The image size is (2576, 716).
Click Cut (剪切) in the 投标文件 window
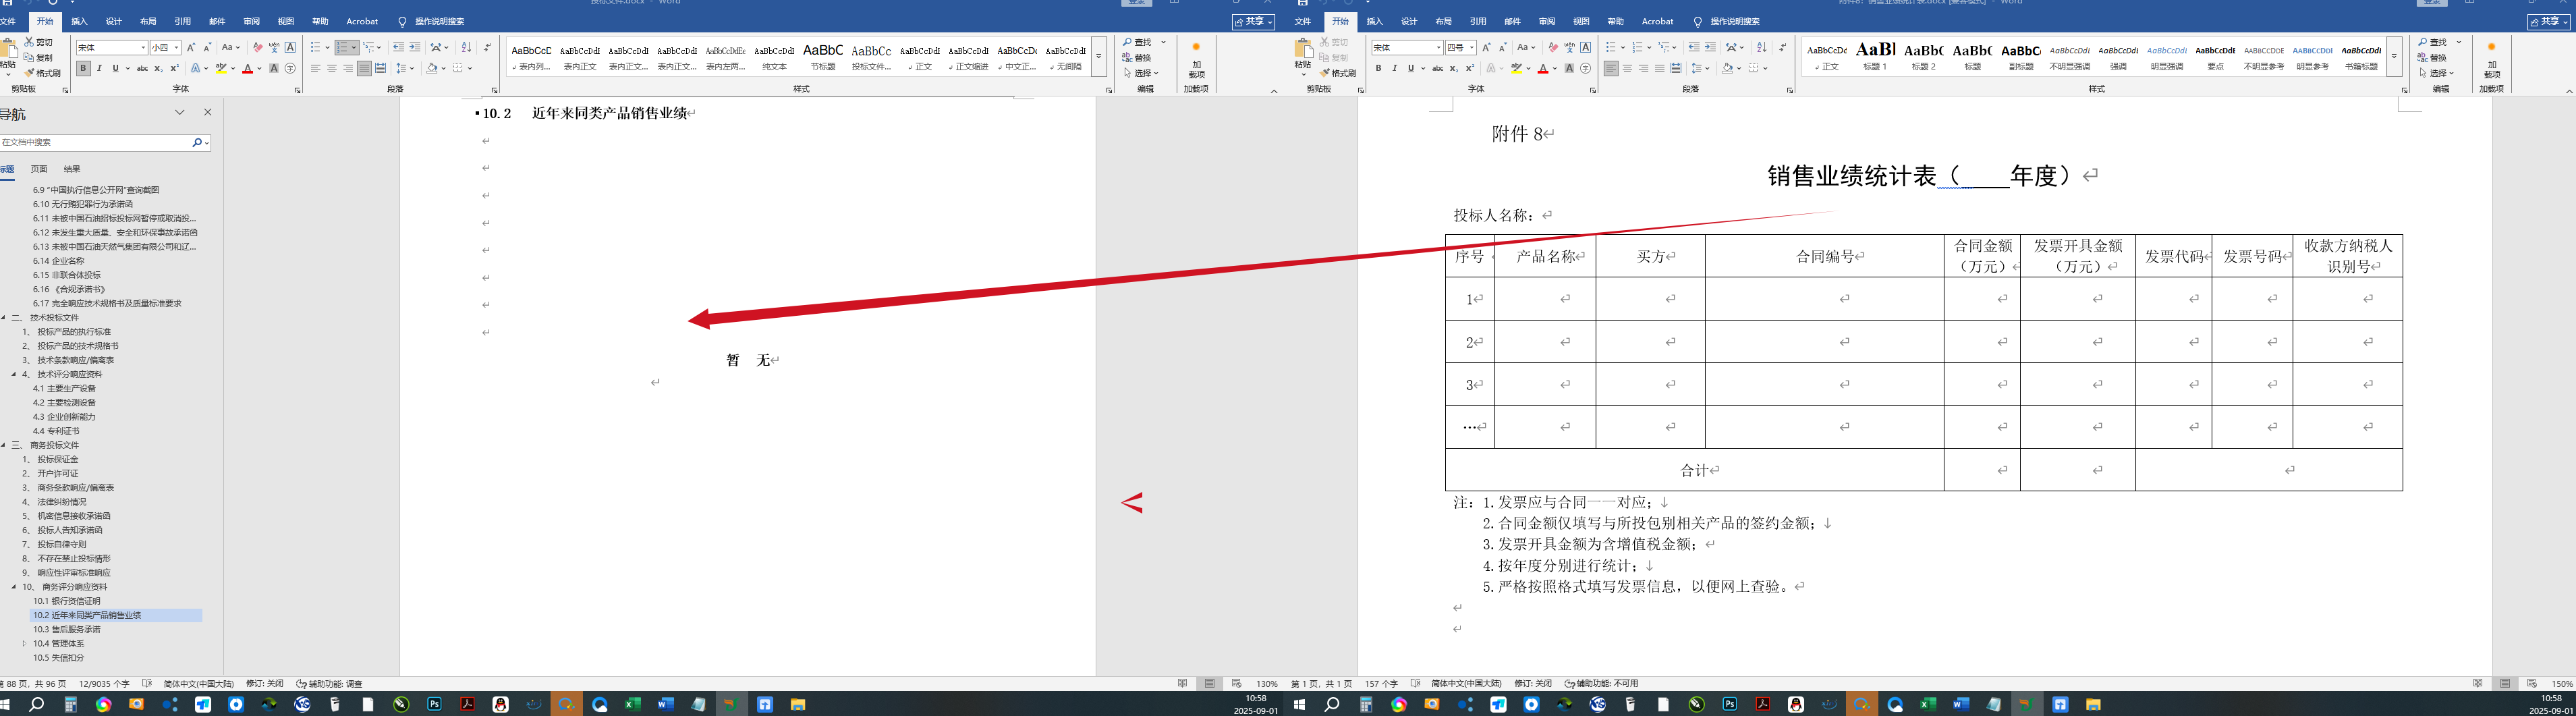[38, 43]
